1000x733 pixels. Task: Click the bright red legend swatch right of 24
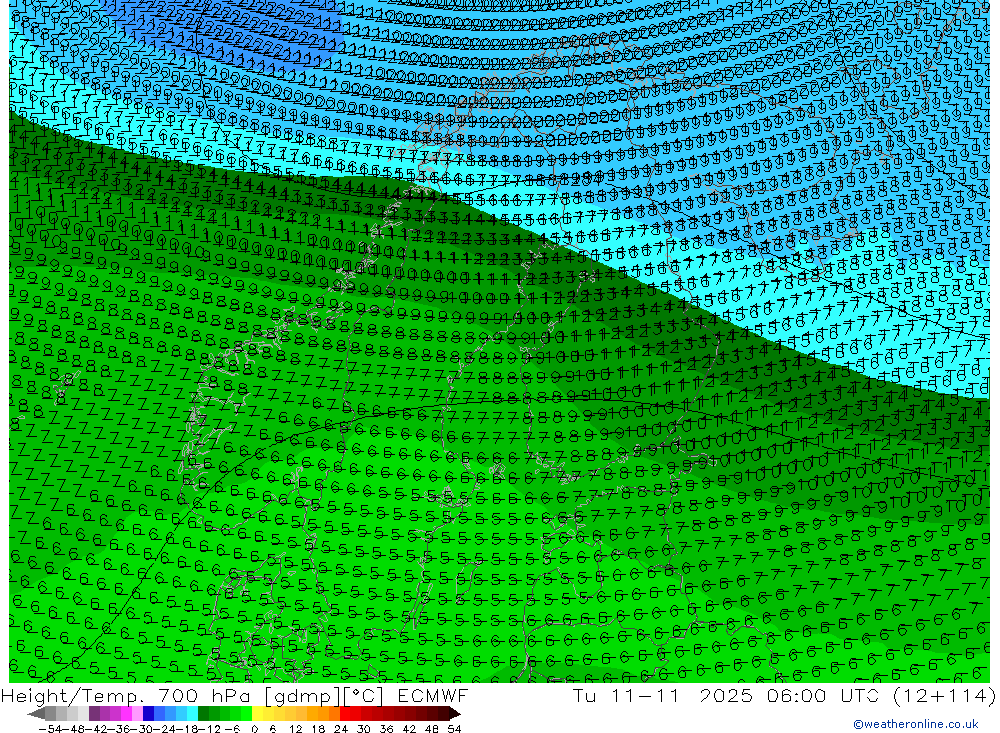click(345, 714)
